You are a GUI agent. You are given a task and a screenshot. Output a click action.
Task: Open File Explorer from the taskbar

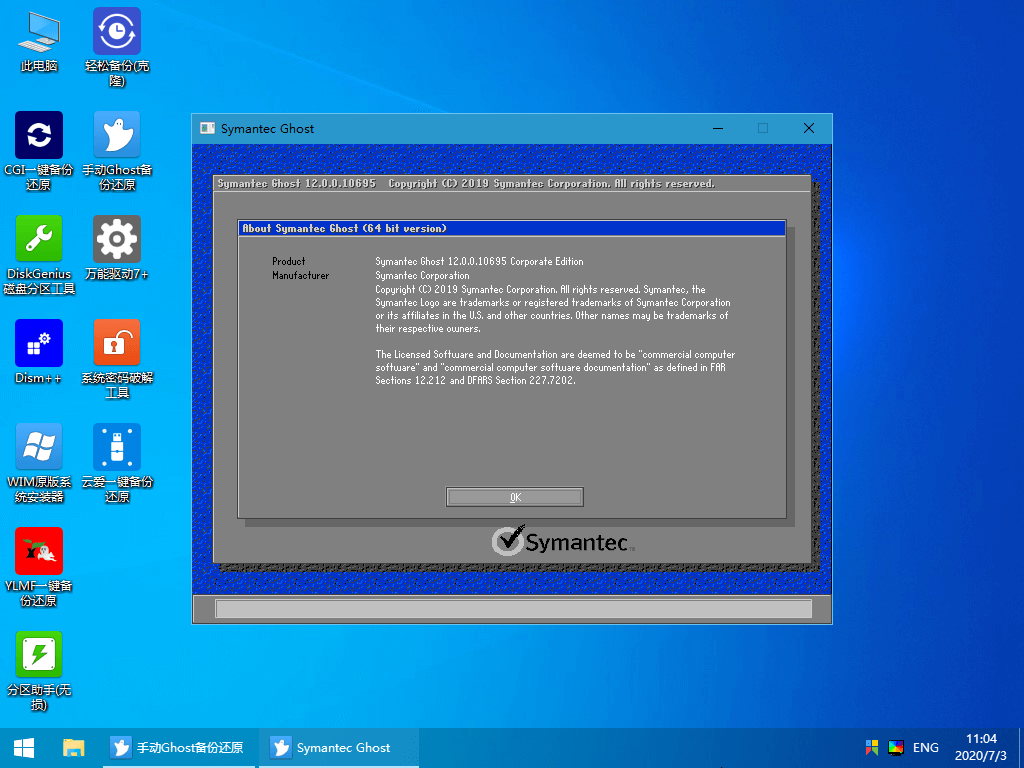coord(73,747)
